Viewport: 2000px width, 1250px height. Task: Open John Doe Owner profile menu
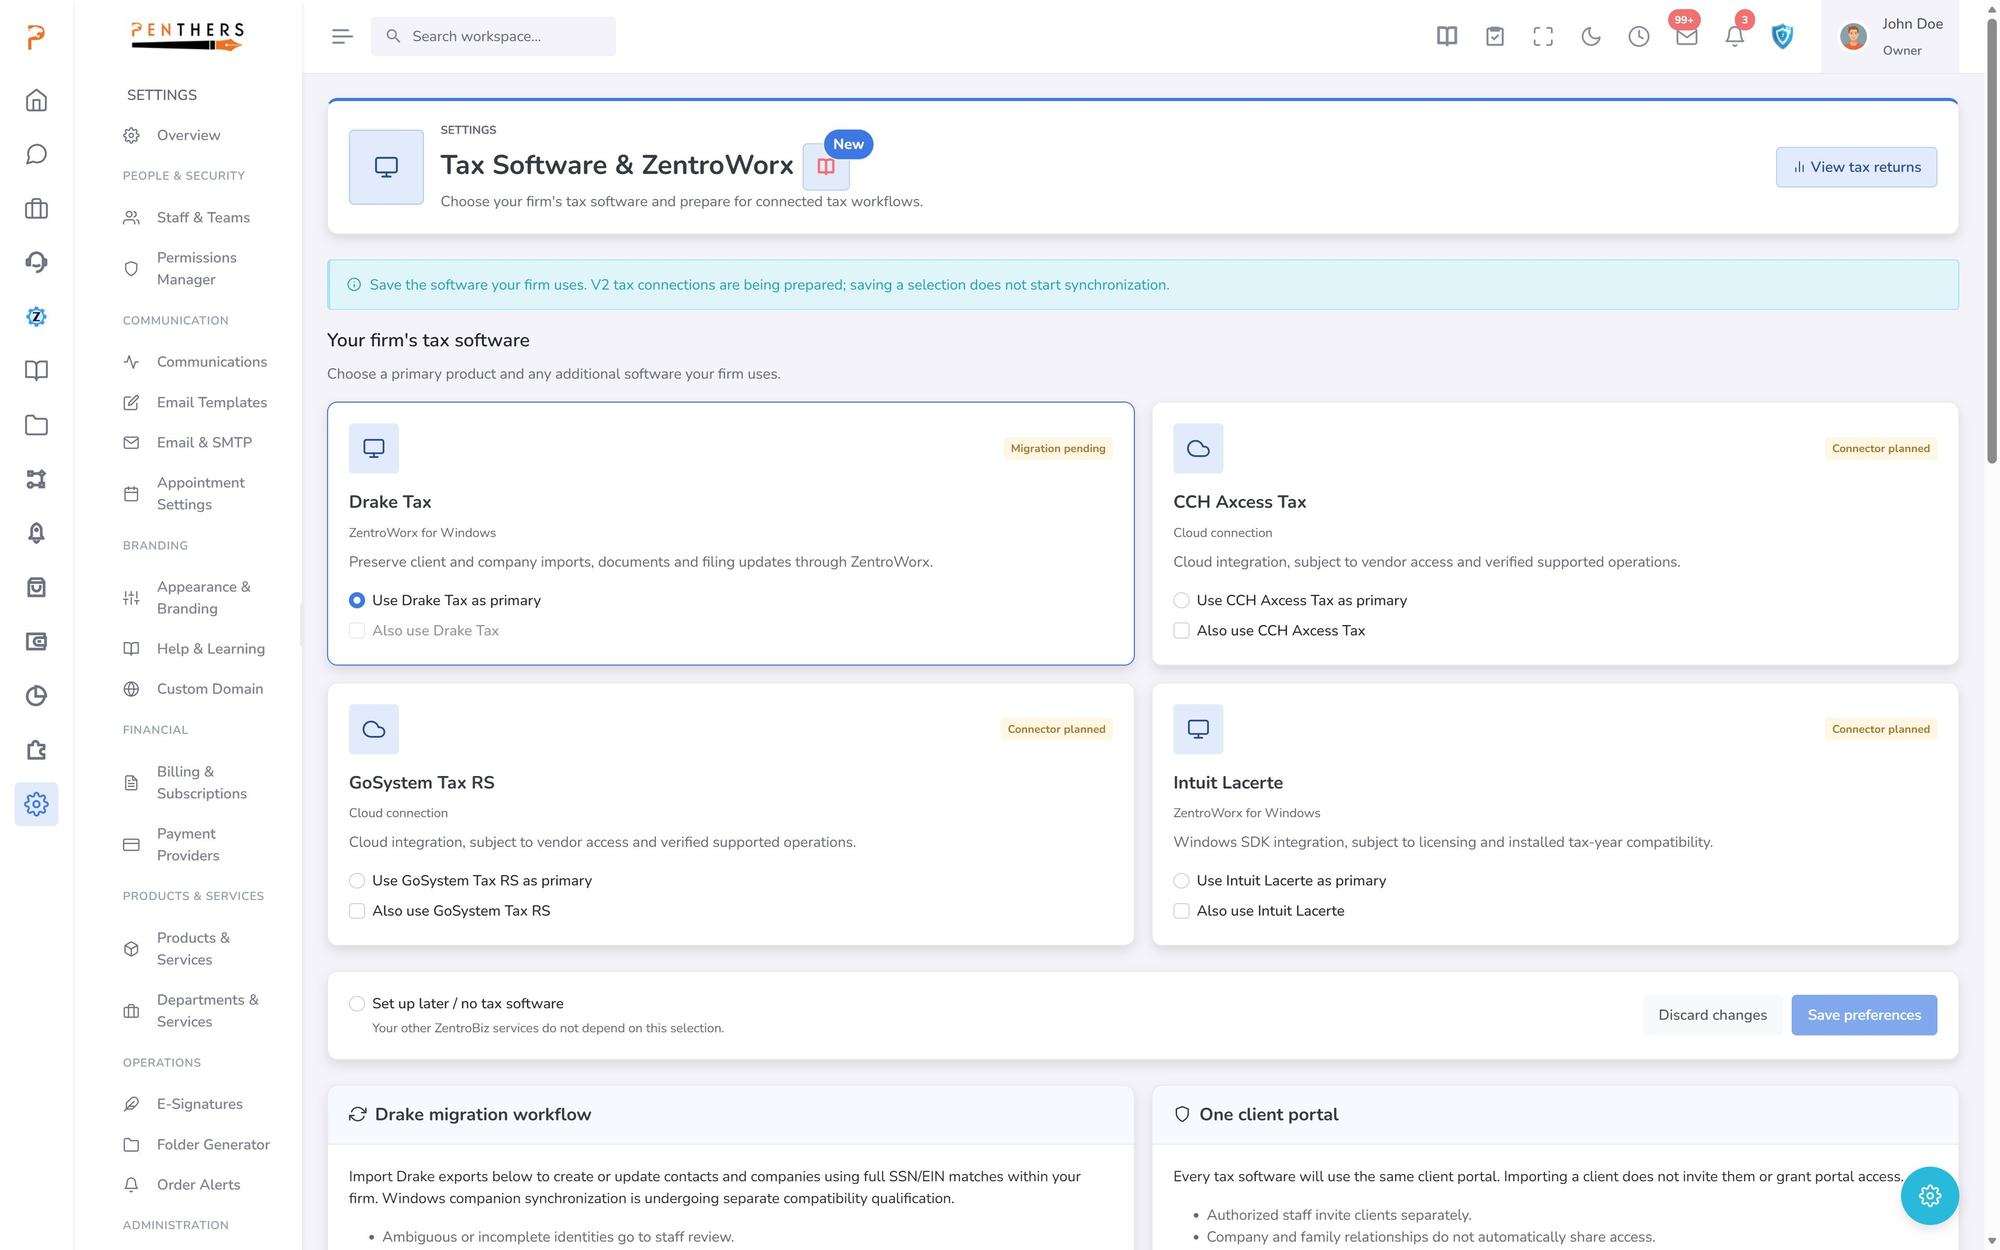[1890, 36]
